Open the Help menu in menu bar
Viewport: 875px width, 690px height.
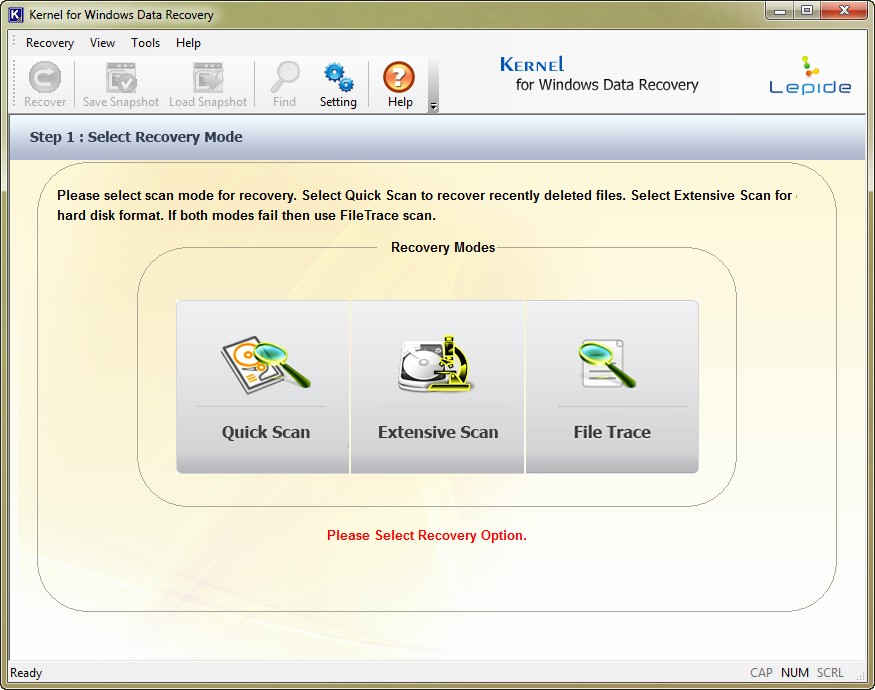point(188,43)
